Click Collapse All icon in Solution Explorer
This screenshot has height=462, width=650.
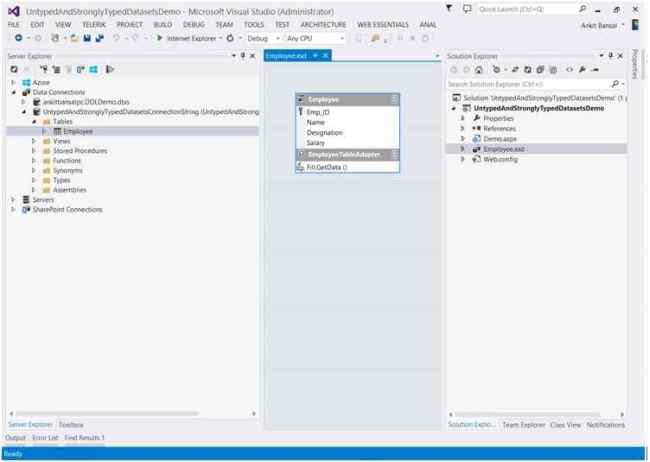pyautogui.click(x=540, y=70)
